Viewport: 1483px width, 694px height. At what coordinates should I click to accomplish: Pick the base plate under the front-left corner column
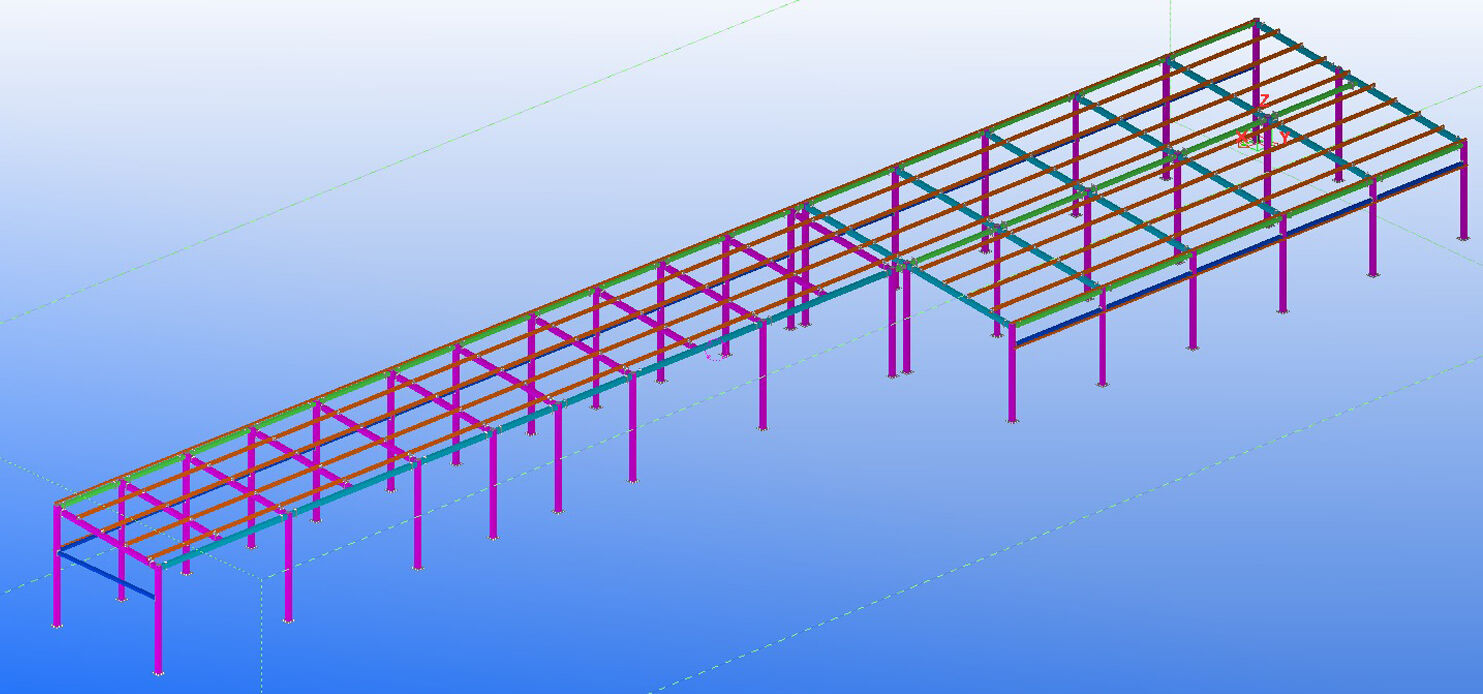coord(158,673)
